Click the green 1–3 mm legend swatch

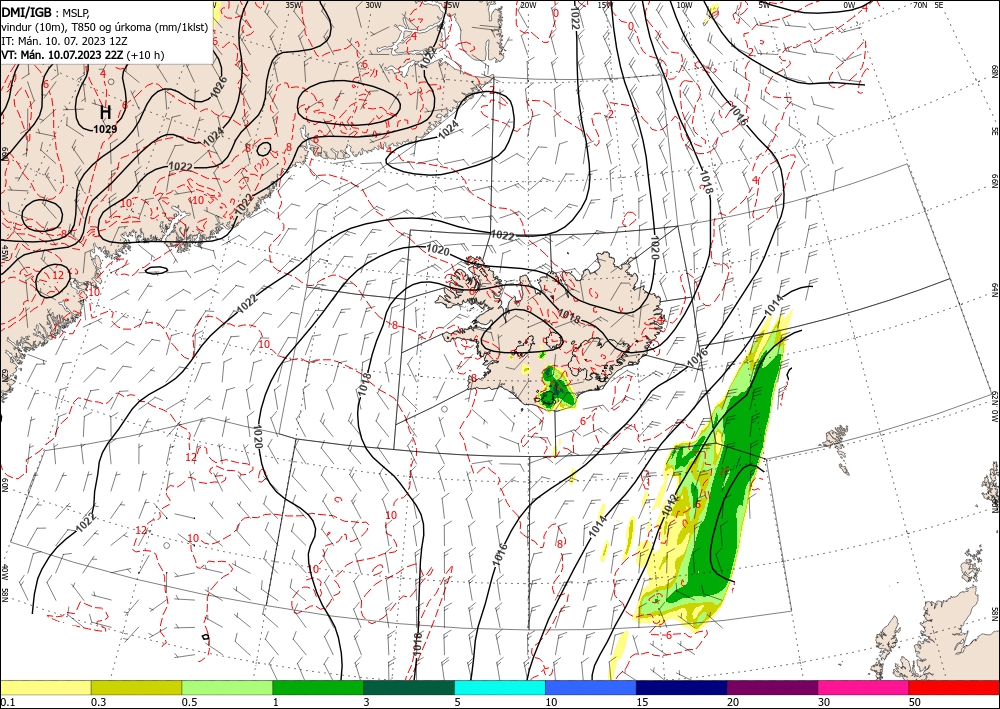(318, 687)
